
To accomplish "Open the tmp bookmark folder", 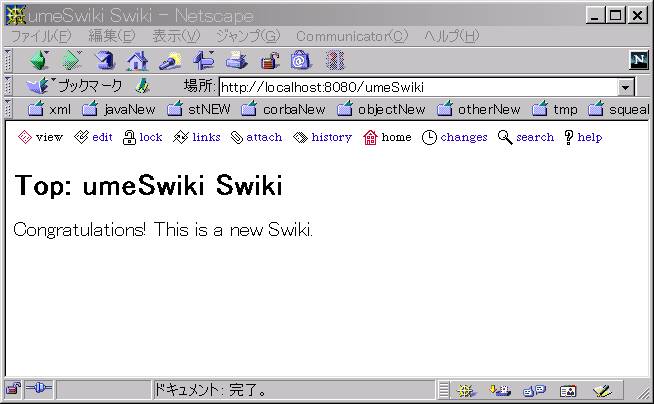I will 555,109.
